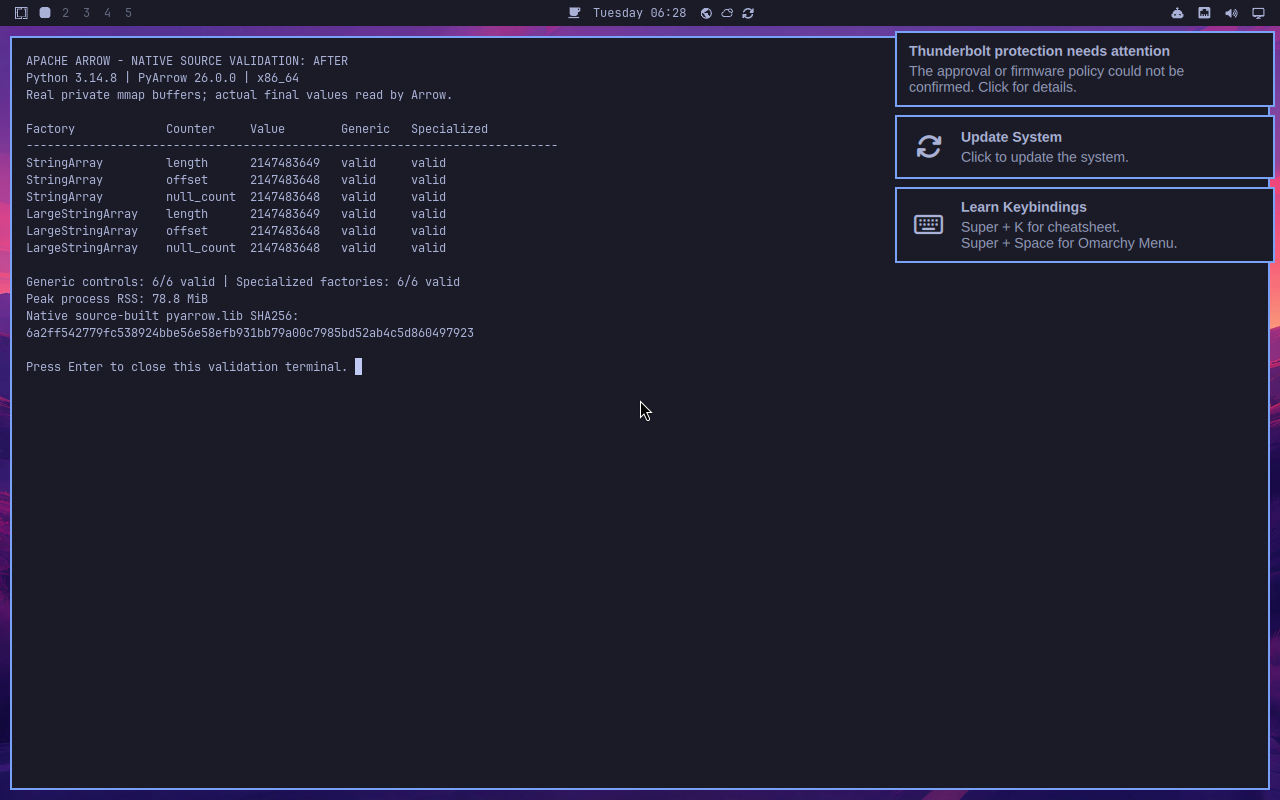
Task: Click the update sync icon in top bar
Action: (x=748, y=13)
